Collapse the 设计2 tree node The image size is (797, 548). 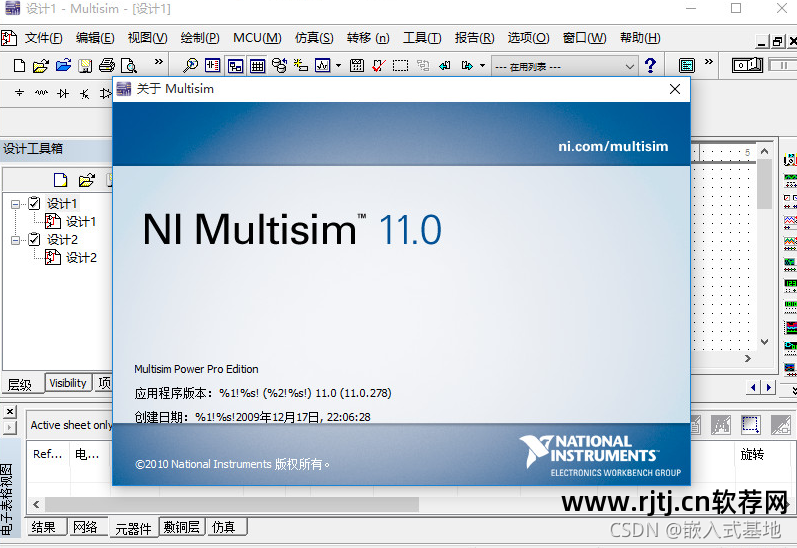pyautogui.click(x=16, y=240)
